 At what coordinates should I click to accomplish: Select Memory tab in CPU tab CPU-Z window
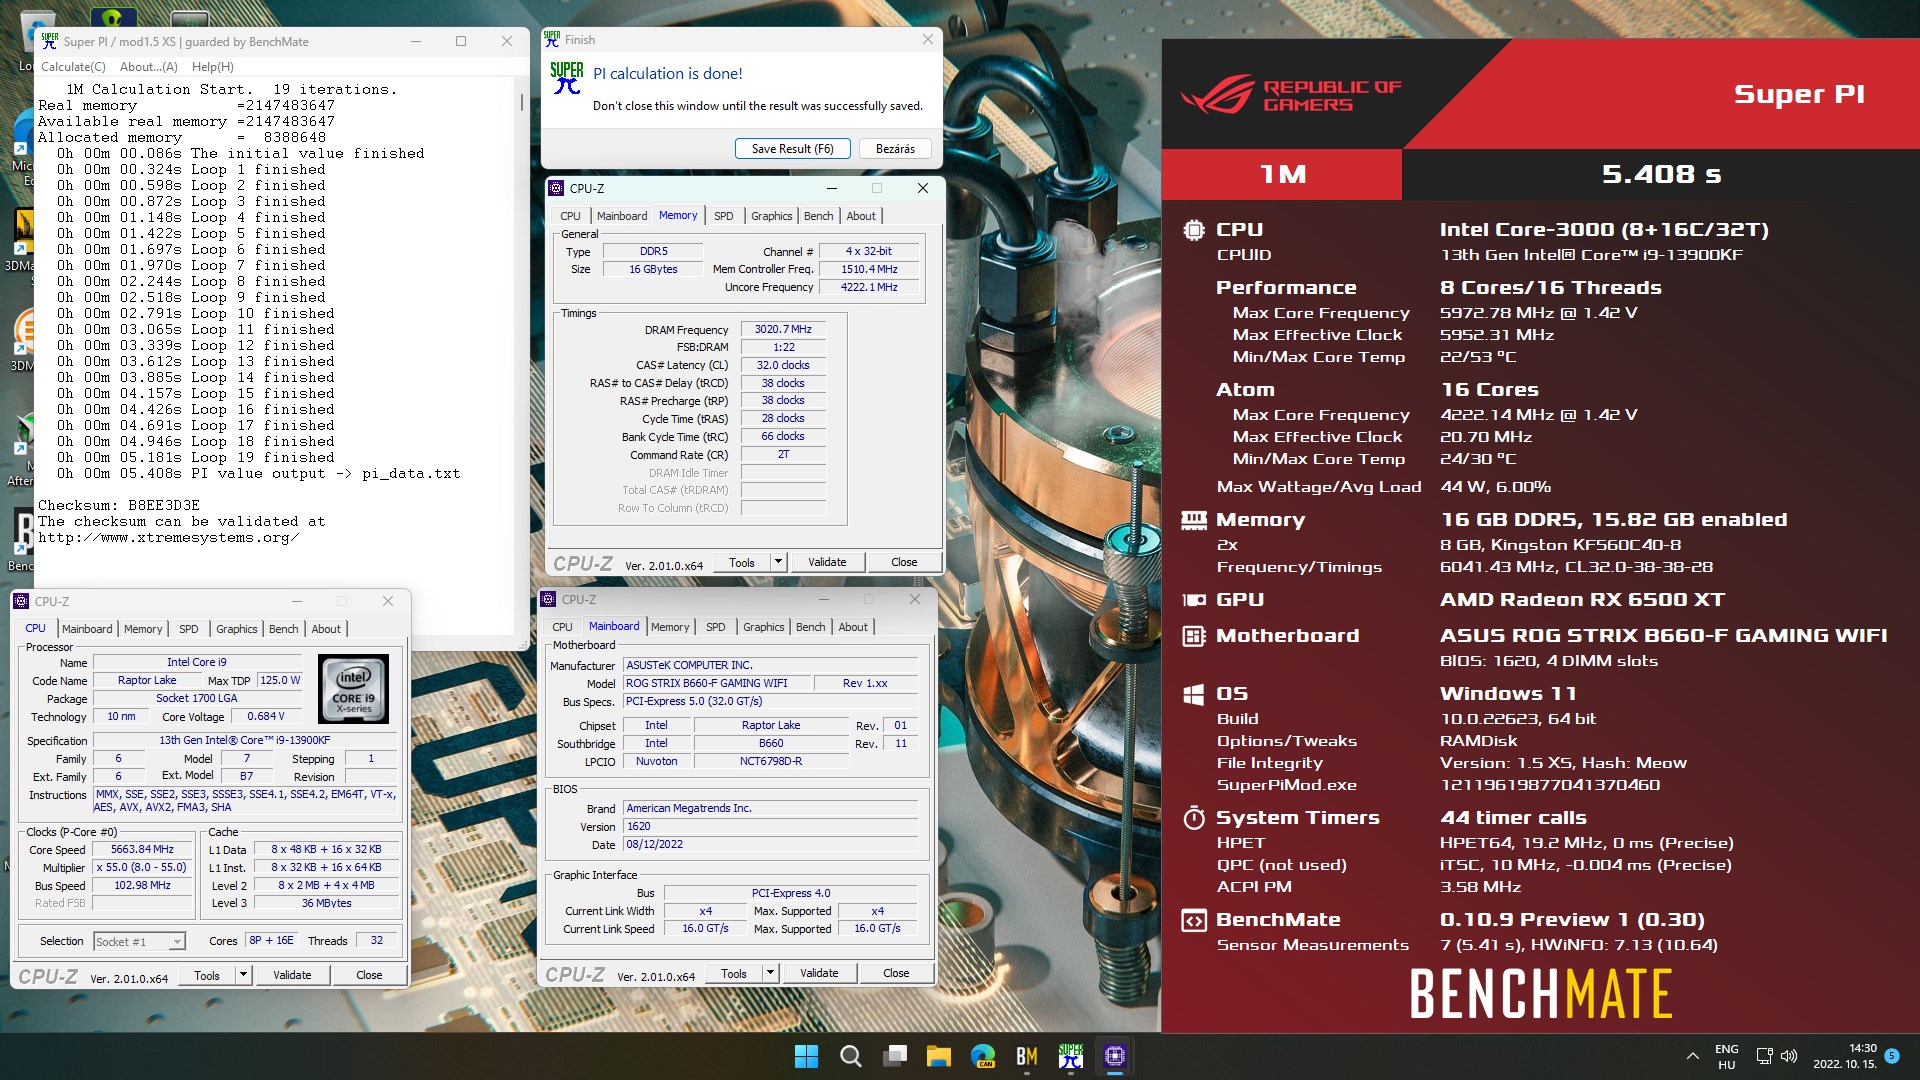(143, 629)
